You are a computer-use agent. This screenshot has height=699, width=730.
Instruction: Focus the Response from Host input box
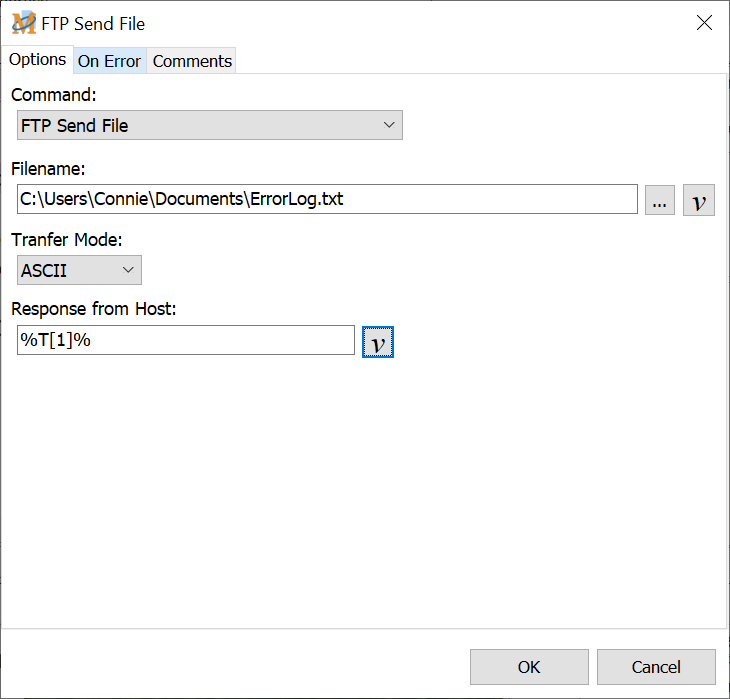pos(186,340)
